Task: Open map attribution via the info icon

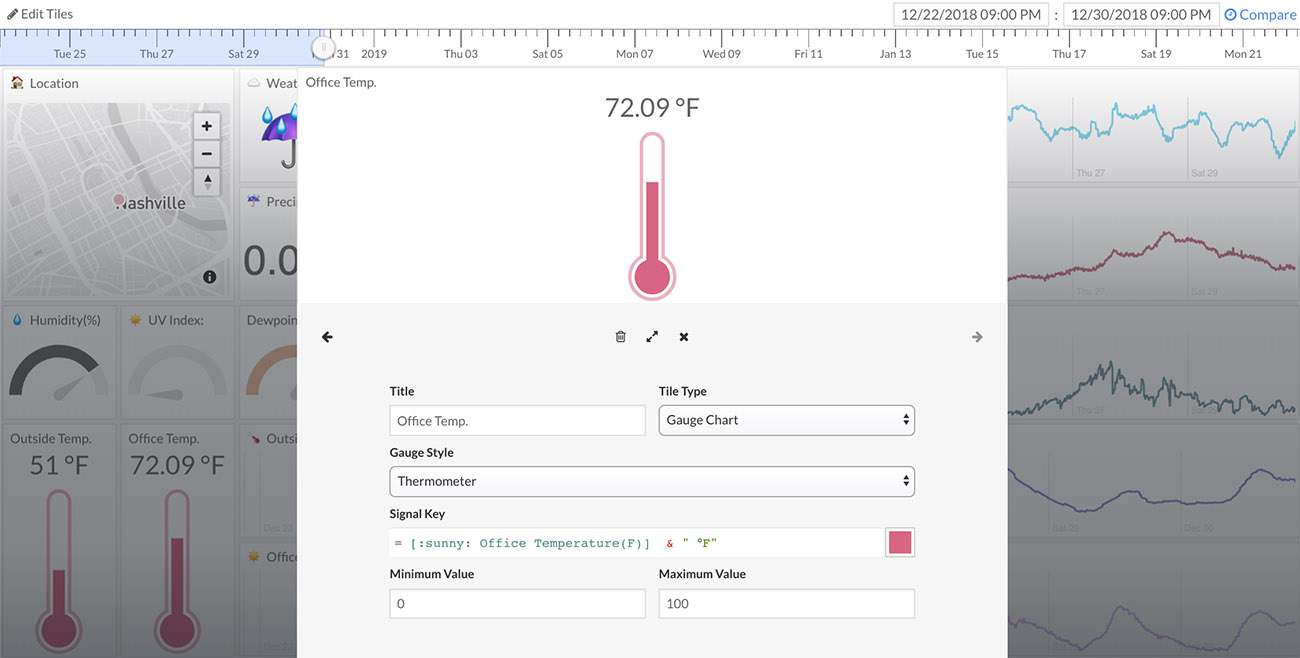Action: pyautogui.click(x=210, y=277)
